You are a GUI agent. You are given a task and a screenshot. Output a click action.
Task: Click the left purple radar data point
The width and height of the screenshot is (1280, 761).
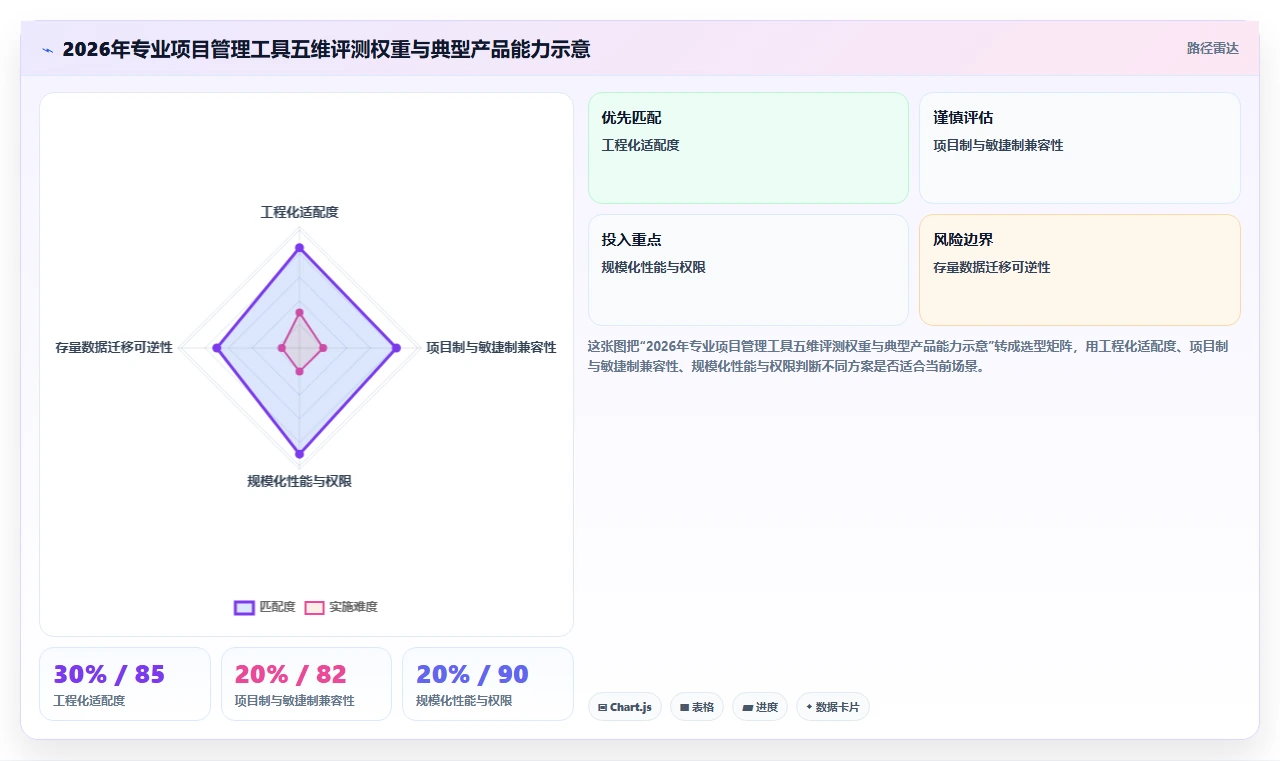tap(217, 348)
